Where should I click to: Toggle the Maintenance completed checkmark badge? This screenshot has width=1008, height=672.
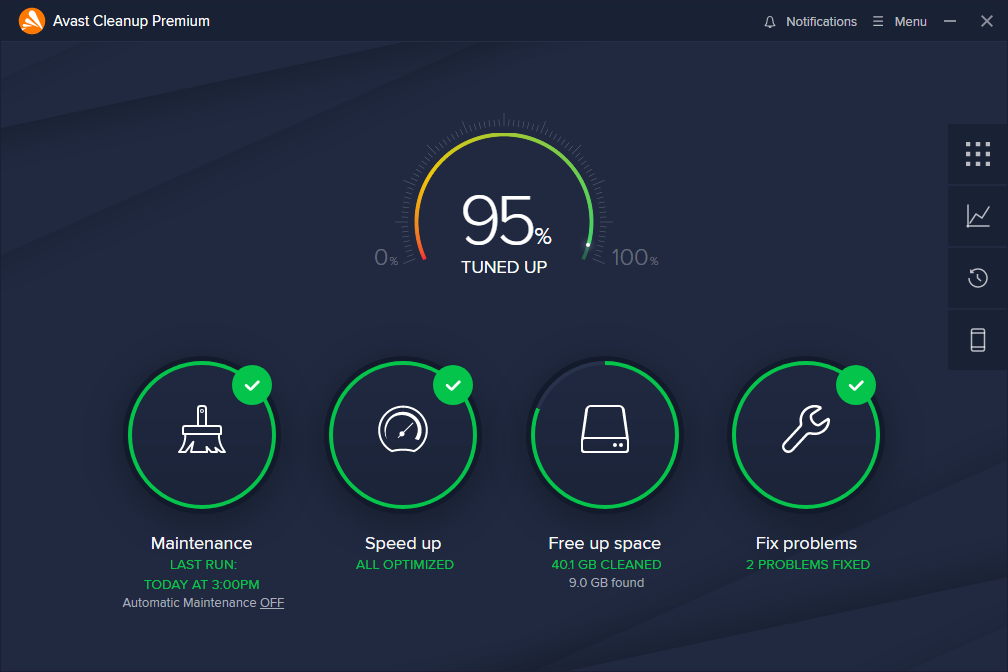[x=252, y=384]
